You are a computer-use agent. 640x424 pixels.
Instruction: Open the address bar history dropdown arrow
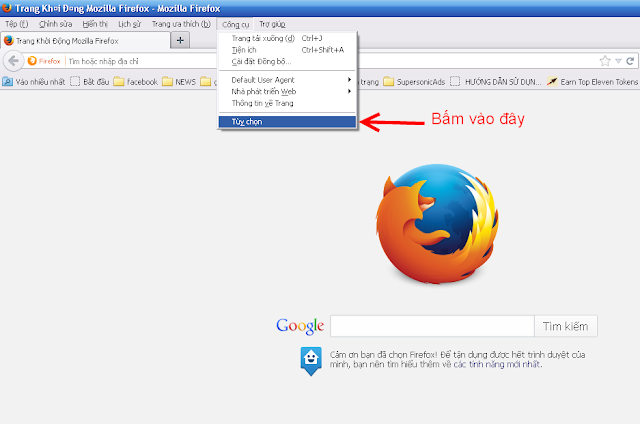[618, 61]
